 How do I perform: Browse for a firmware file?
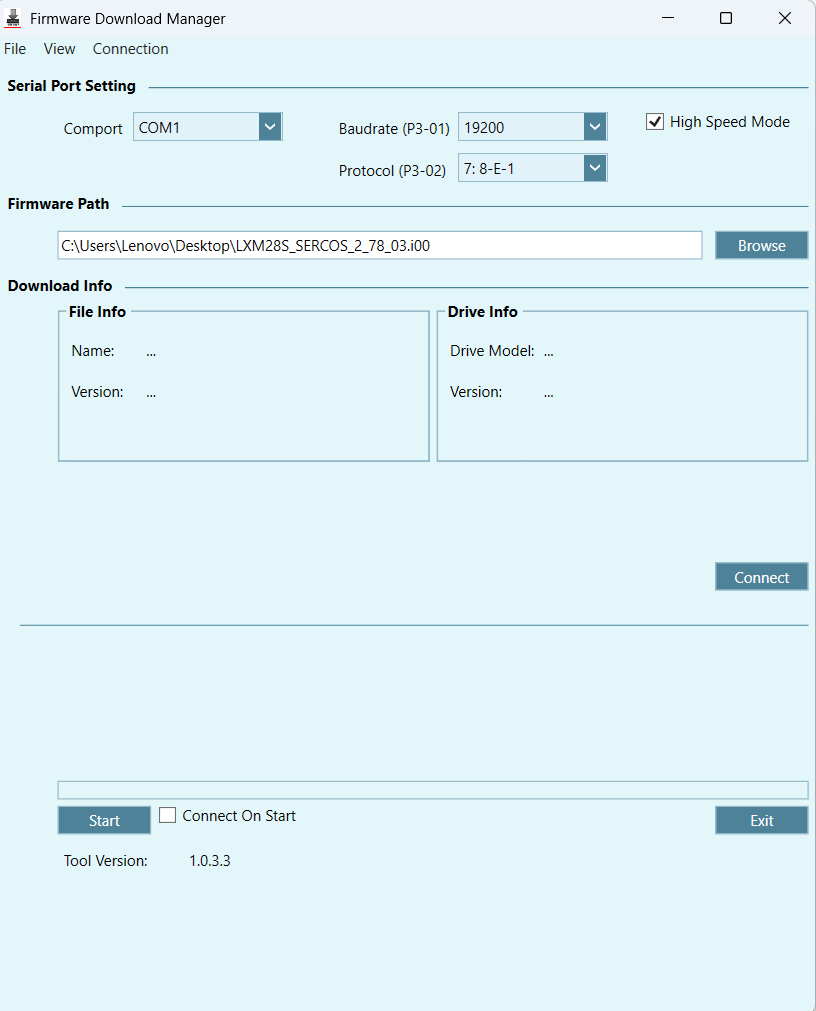[x=761, y=245]
